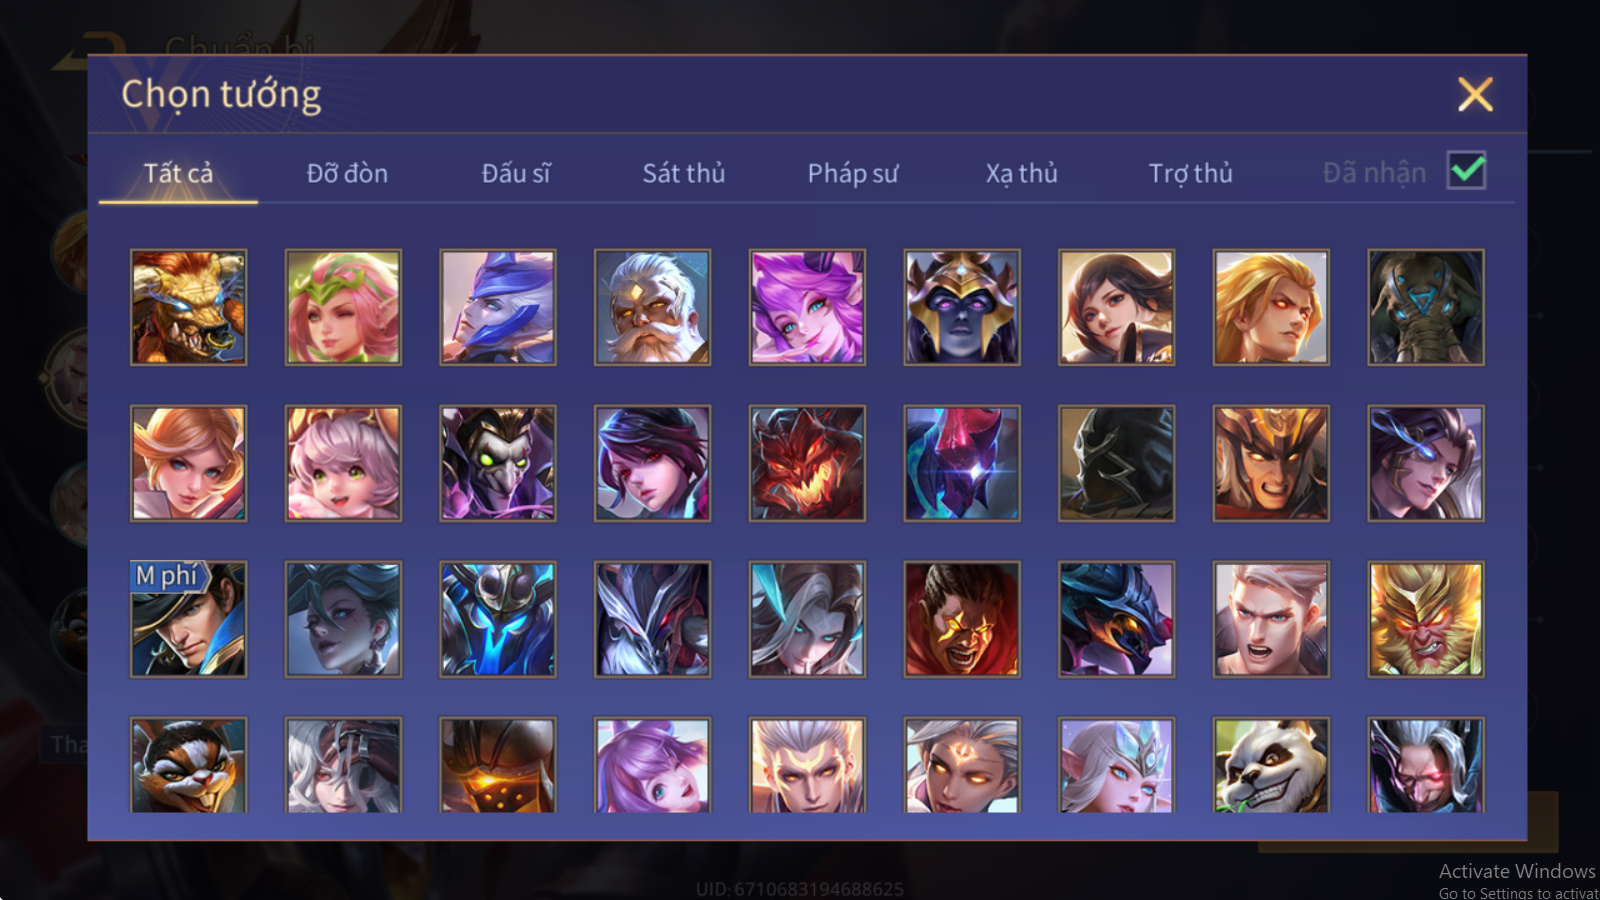Image resolution: width=1600 pixels, height=900 pixels.
Task: Choose the hero tagged M phí
Action: pyautogui.click(x=188, y=619)
